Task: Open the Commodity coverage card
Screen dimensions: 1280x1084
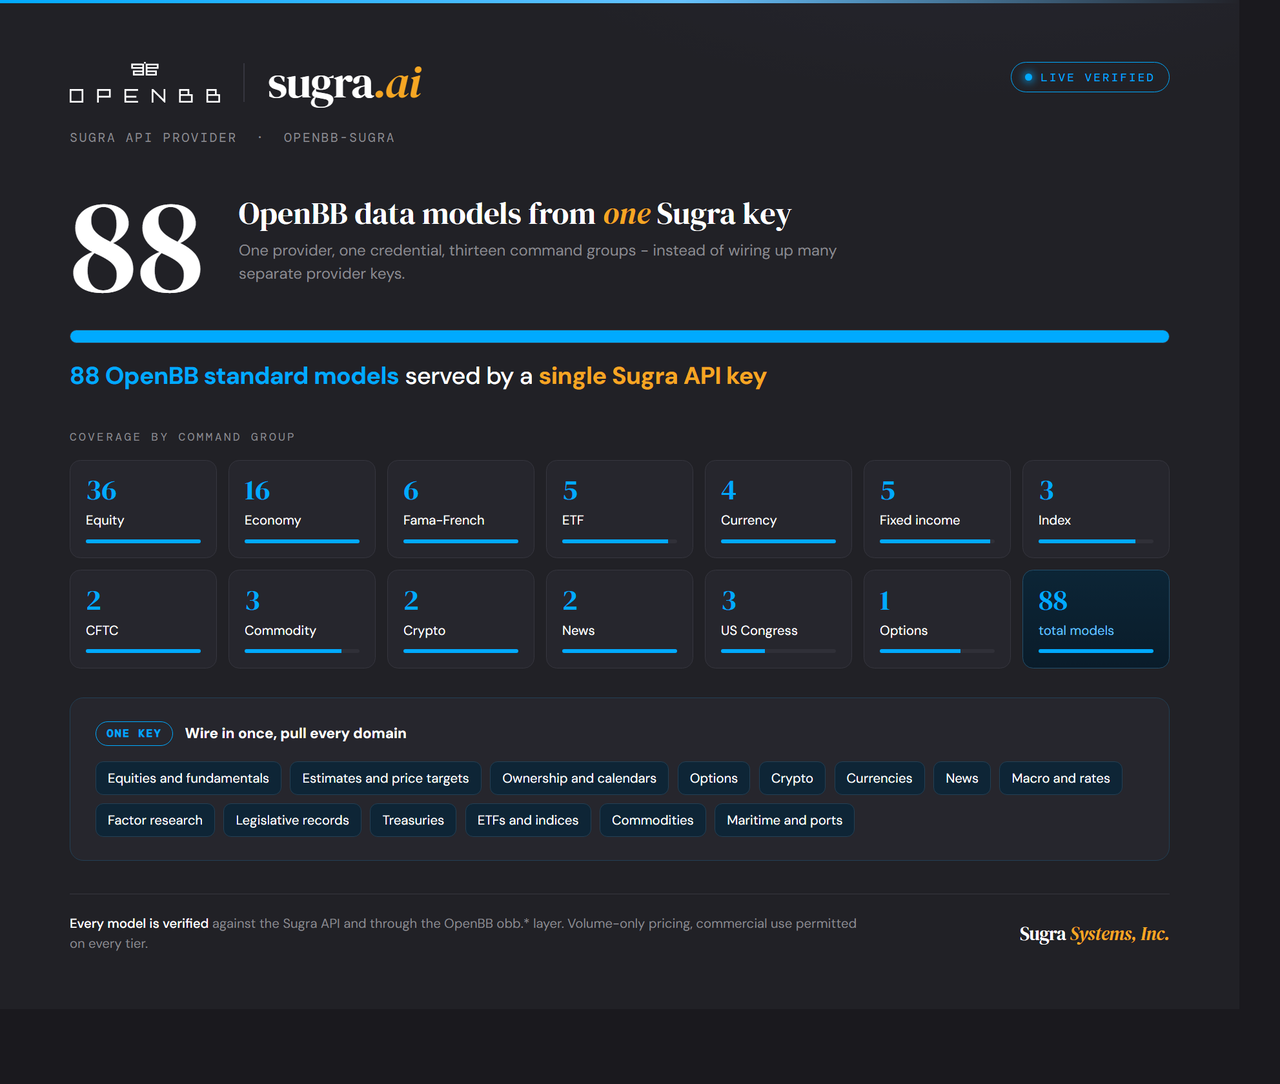Action: (x=302, y=619)
